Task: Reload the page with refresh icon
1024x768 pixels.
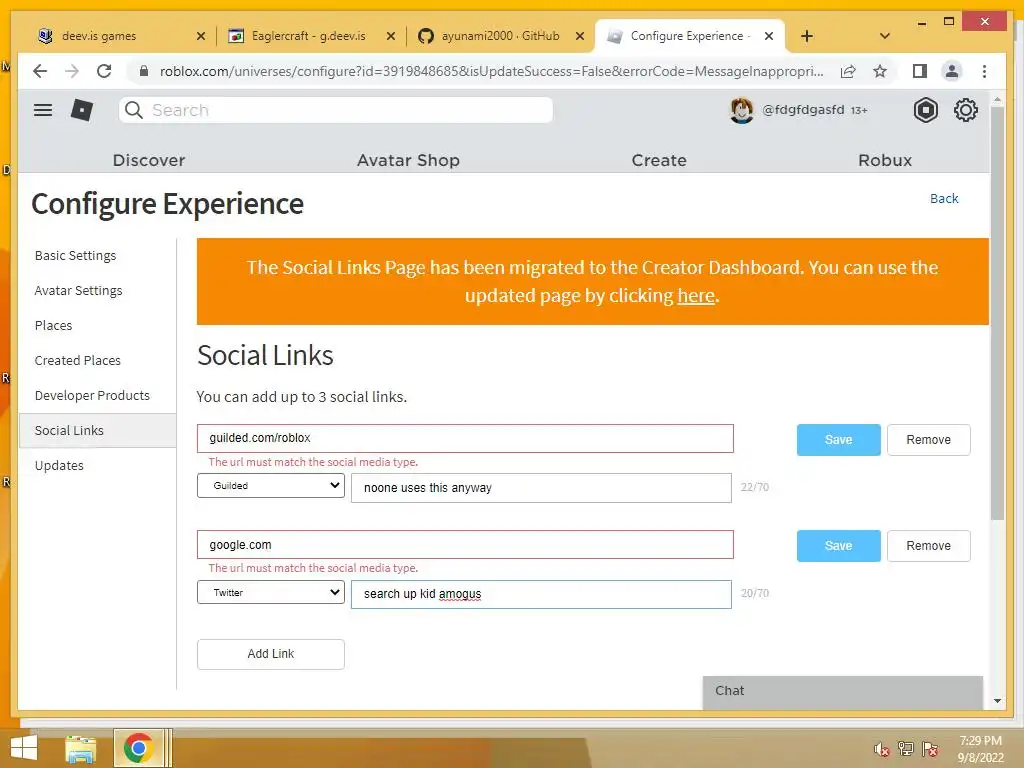Action: (x=104, y=71)
